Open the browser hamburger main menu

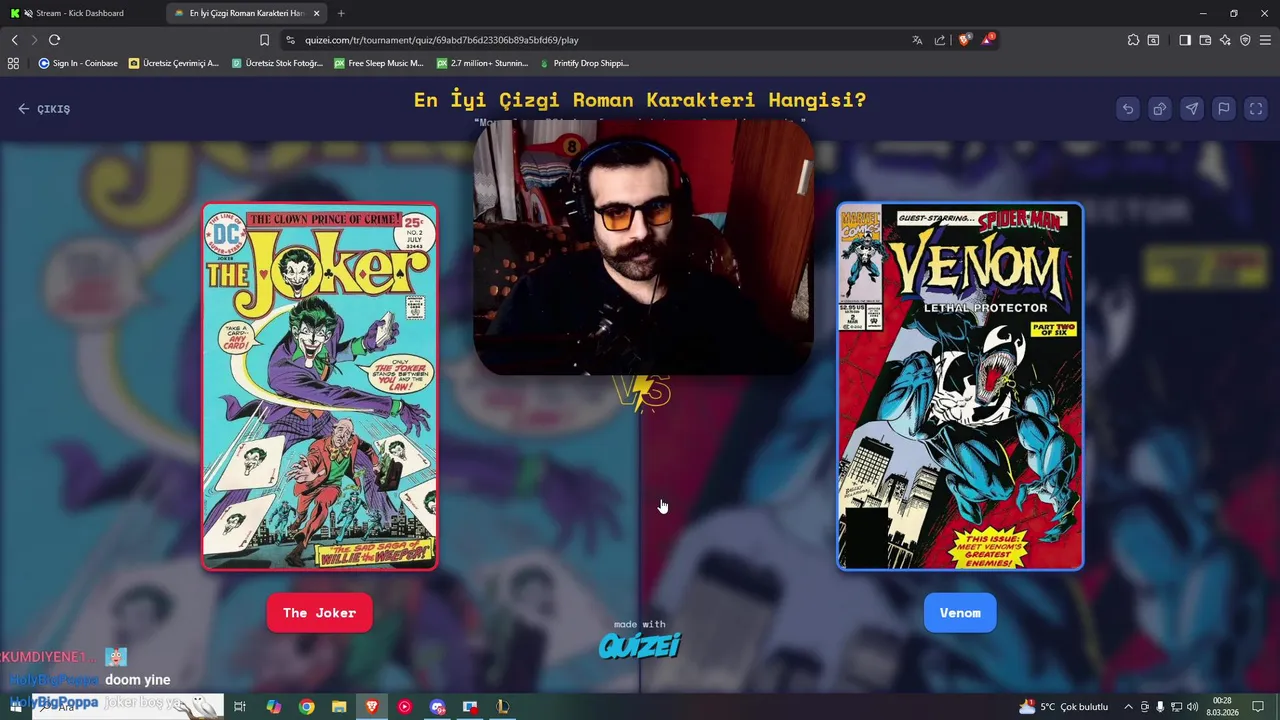click(1266, 40)
